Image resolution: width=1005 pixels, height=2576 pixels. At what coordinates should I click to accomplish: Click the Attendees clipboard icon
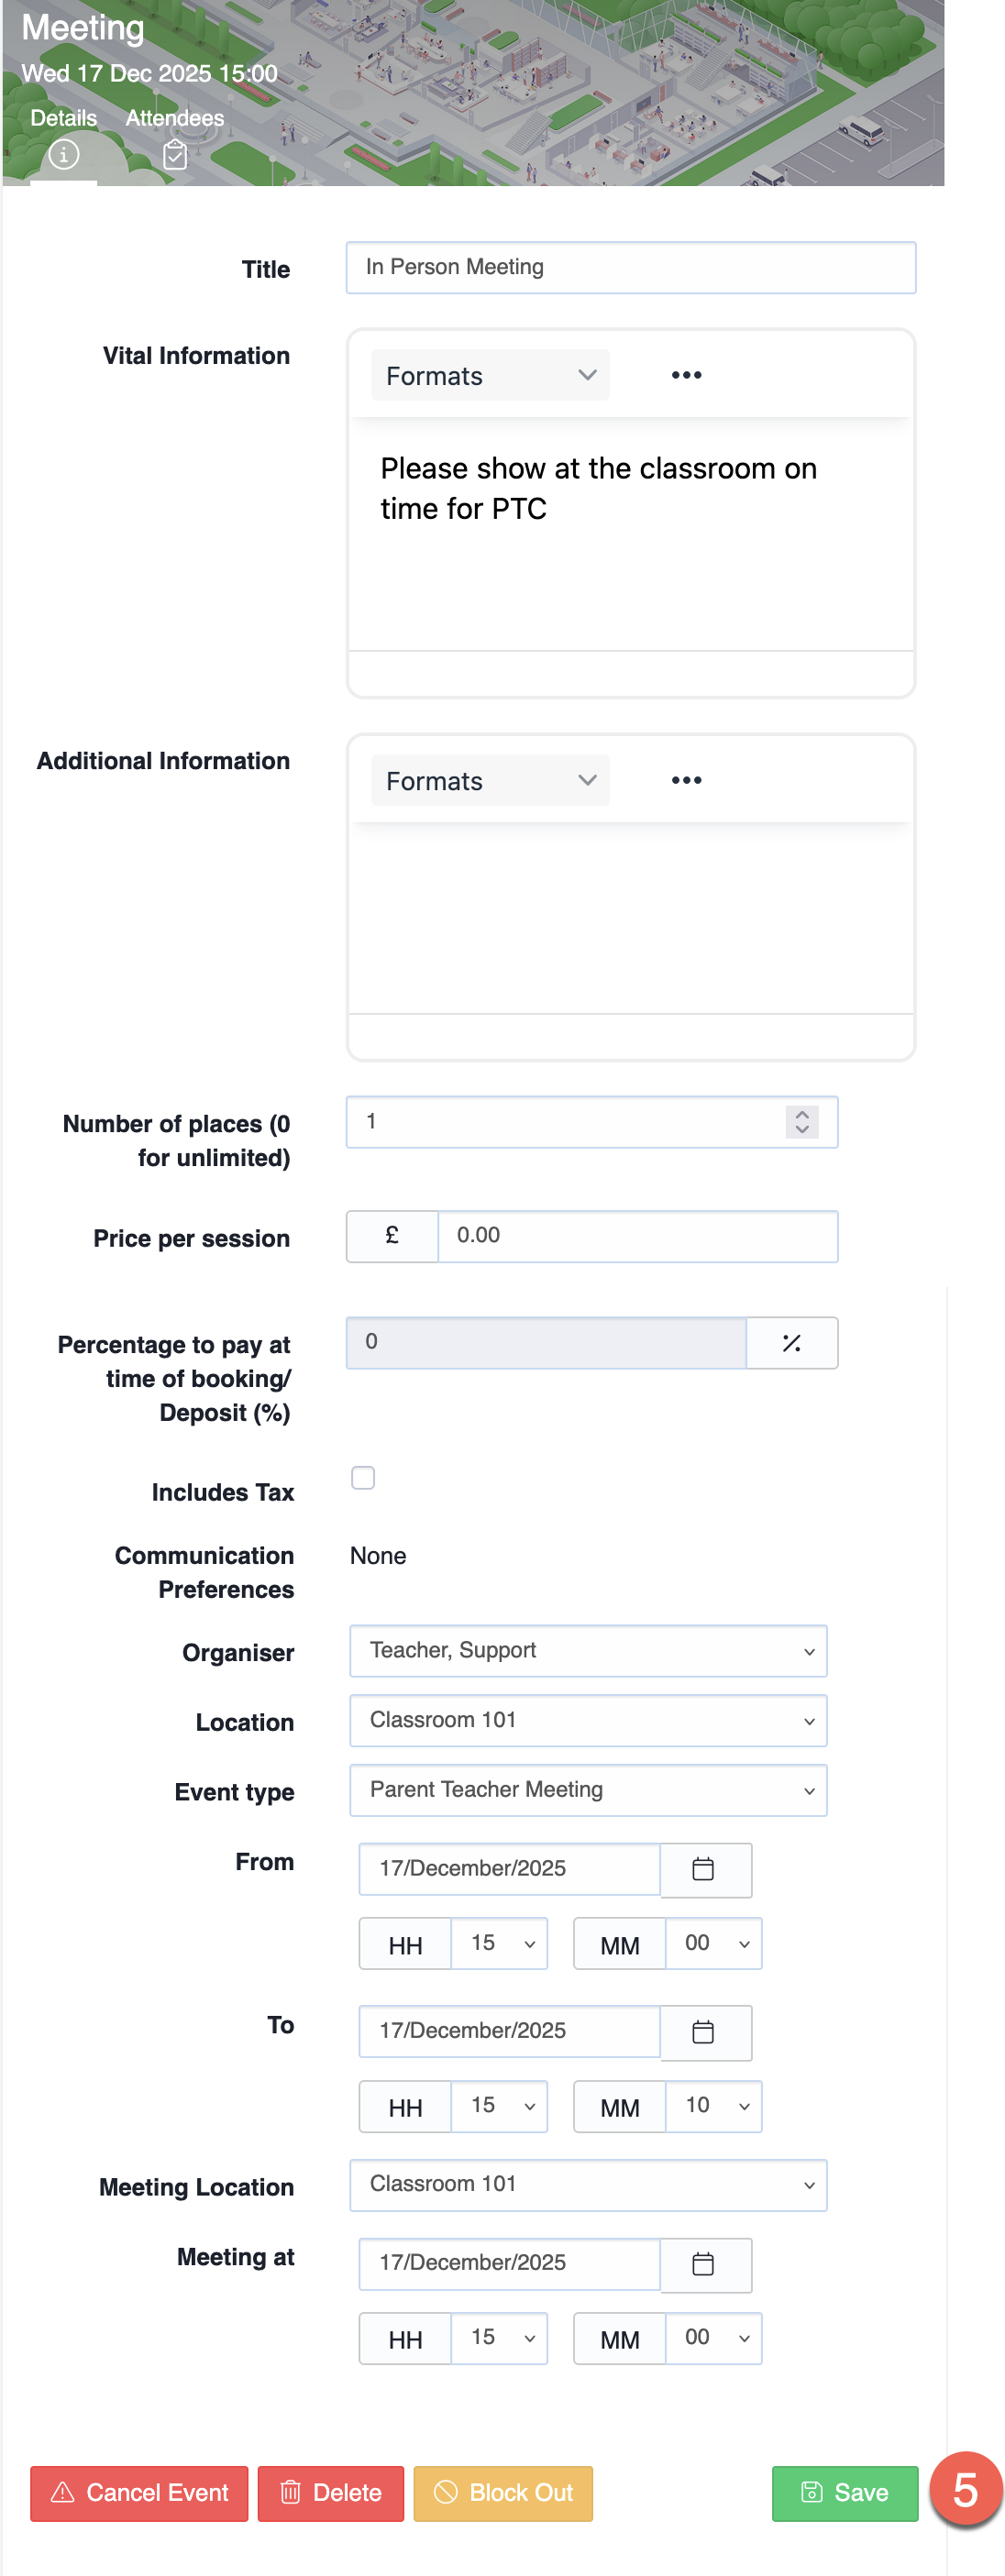coord(175,155)
